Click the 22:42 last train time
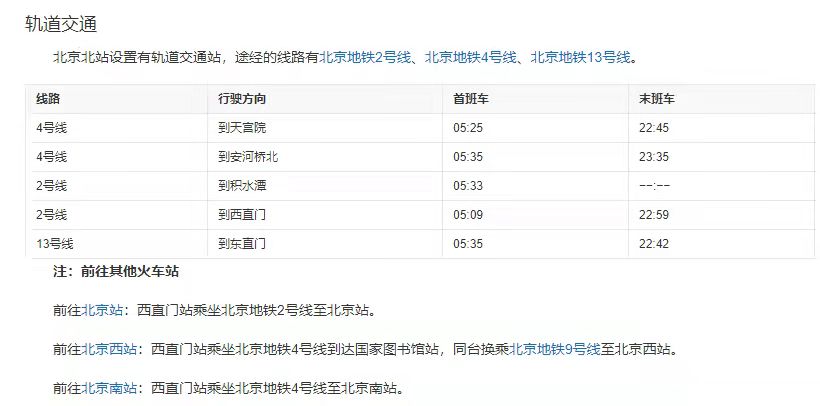This screenshot has height=406, width=820. pyautogui.click(x=654, y=244)
